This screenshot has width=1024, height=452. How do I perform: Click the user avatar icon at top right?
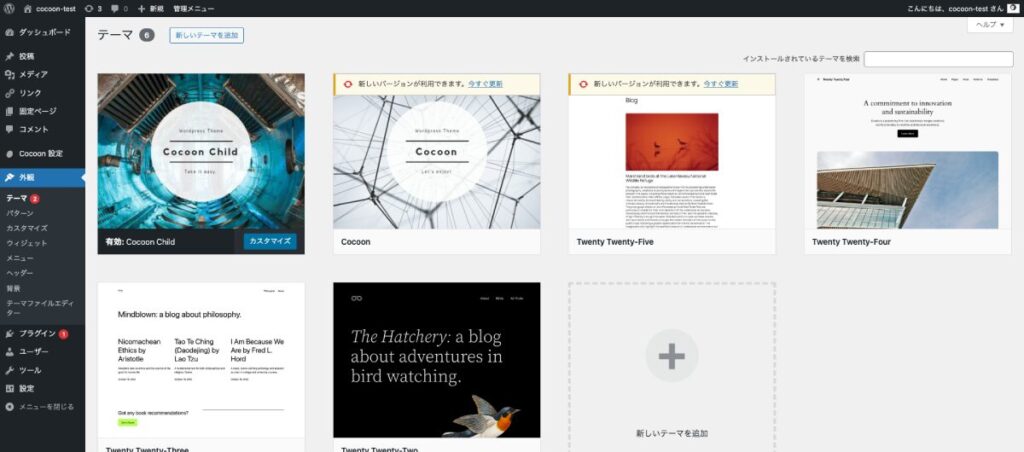point(1012,8)
